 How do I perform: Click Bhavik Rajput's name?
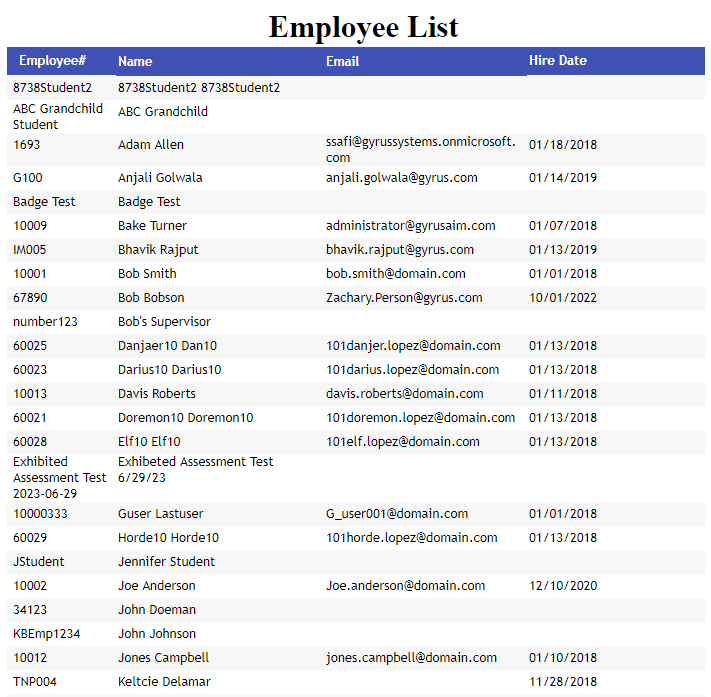pos(158,250)
